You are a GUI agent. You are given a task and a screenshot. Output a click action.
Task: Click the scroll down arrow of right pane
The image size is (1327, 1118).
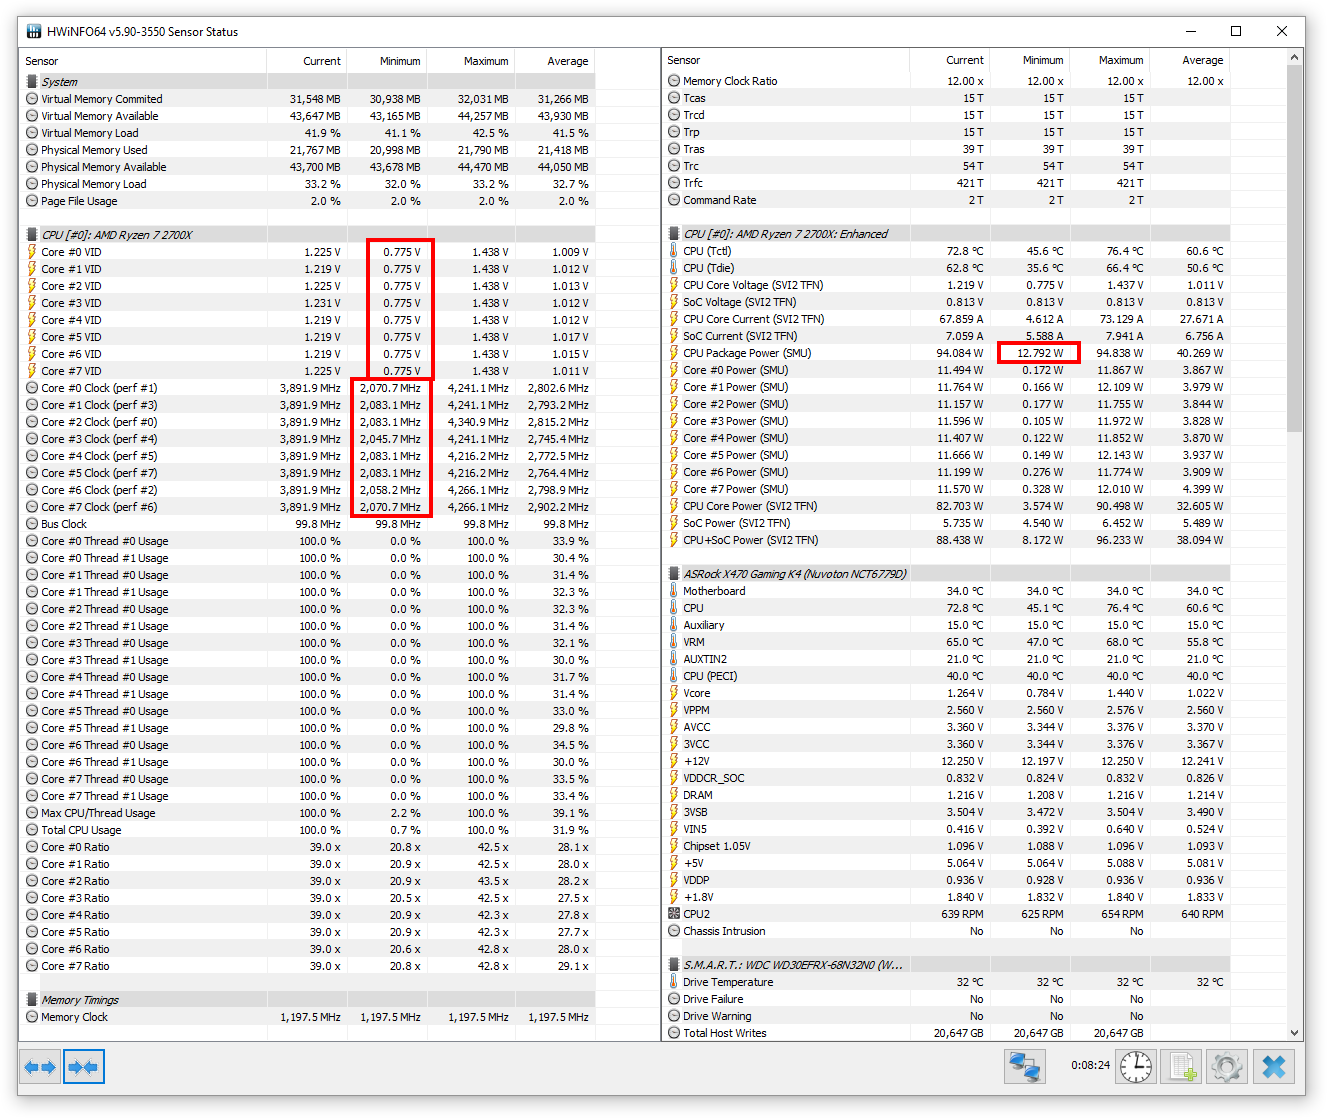pyautogui.click(x=1296, y=1033)
